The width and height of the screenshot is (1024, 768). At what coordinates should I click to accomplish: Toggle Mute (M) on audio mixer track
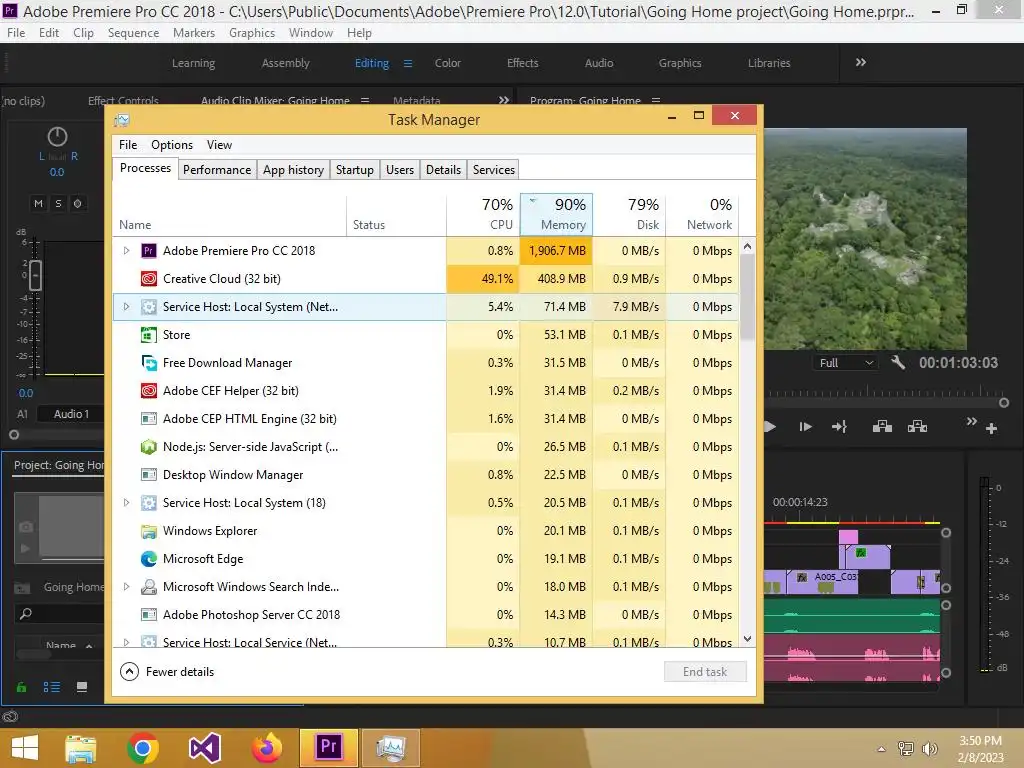coord(39,204)
